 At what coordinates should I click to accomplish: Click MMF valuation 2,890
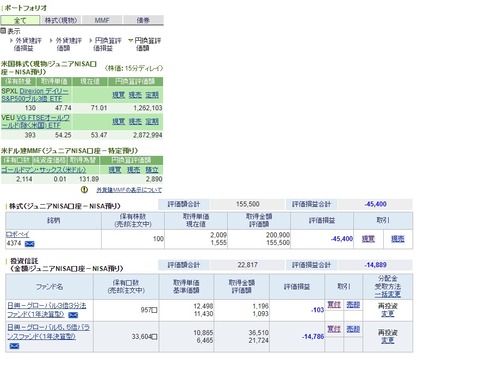154,179
